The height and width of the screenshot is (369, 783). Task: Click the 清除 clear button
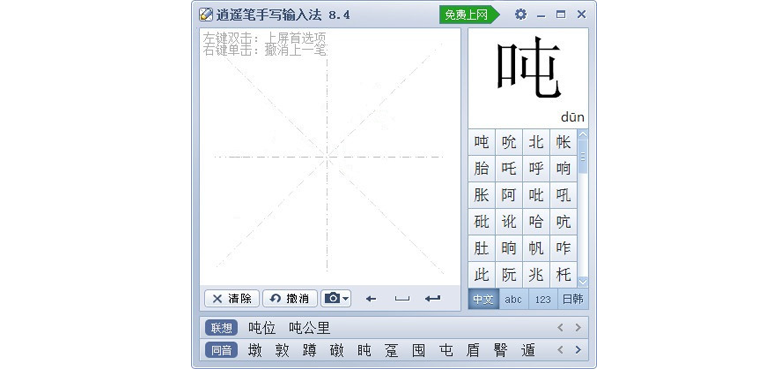tap(232, 299)
